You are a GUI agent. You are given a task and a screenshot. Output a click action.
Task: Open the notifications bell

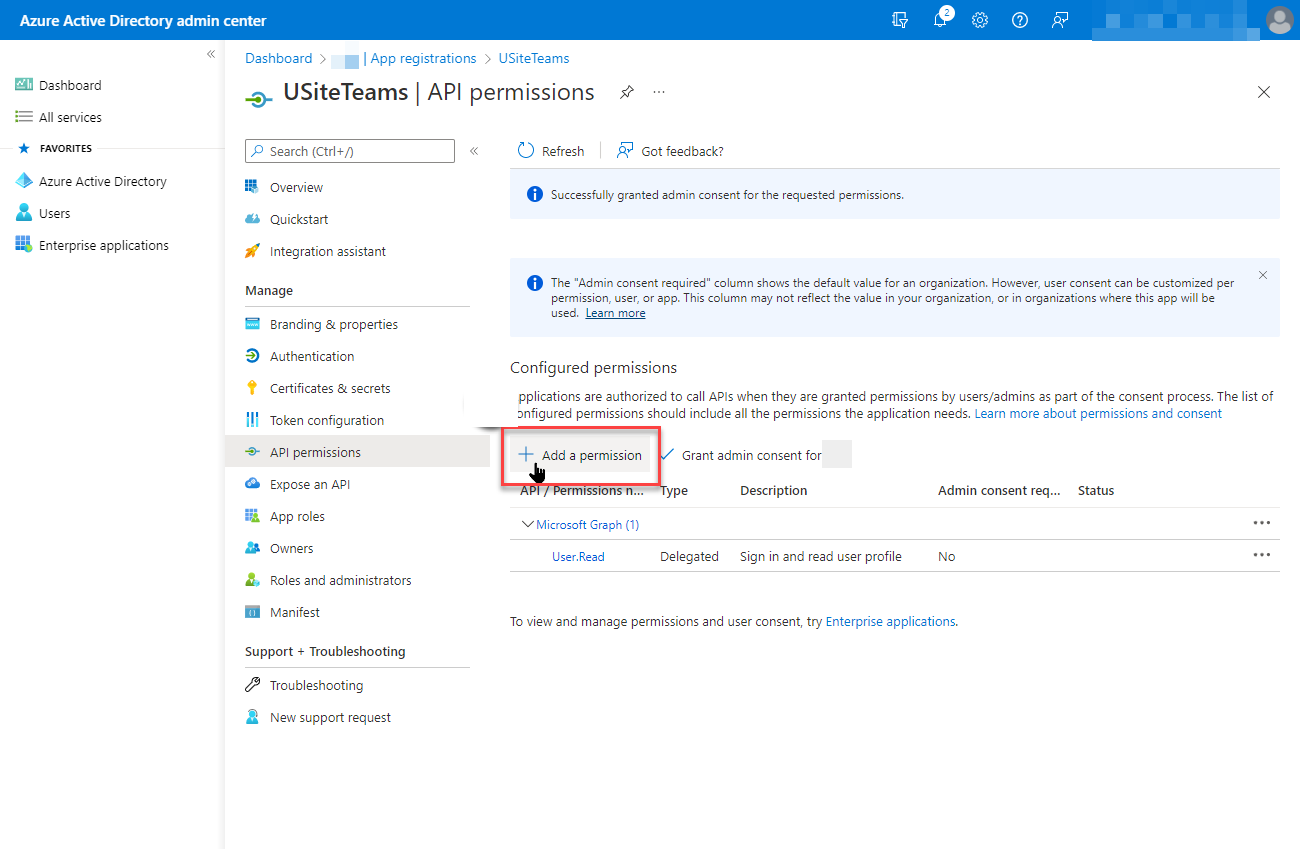(940, 20)
